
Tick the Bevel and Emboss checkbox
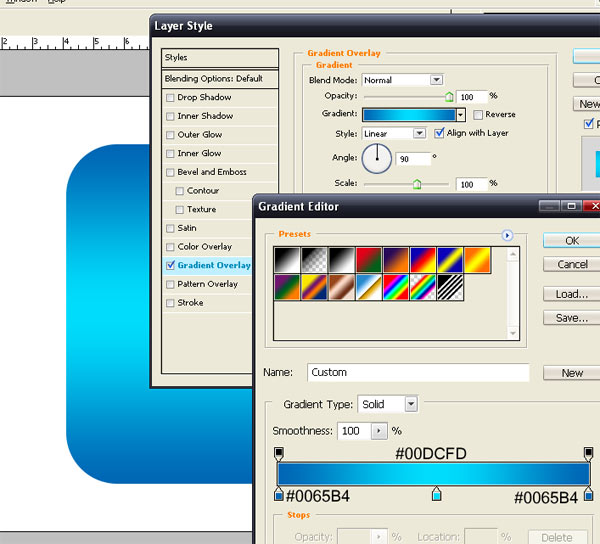tap(170, 173)
